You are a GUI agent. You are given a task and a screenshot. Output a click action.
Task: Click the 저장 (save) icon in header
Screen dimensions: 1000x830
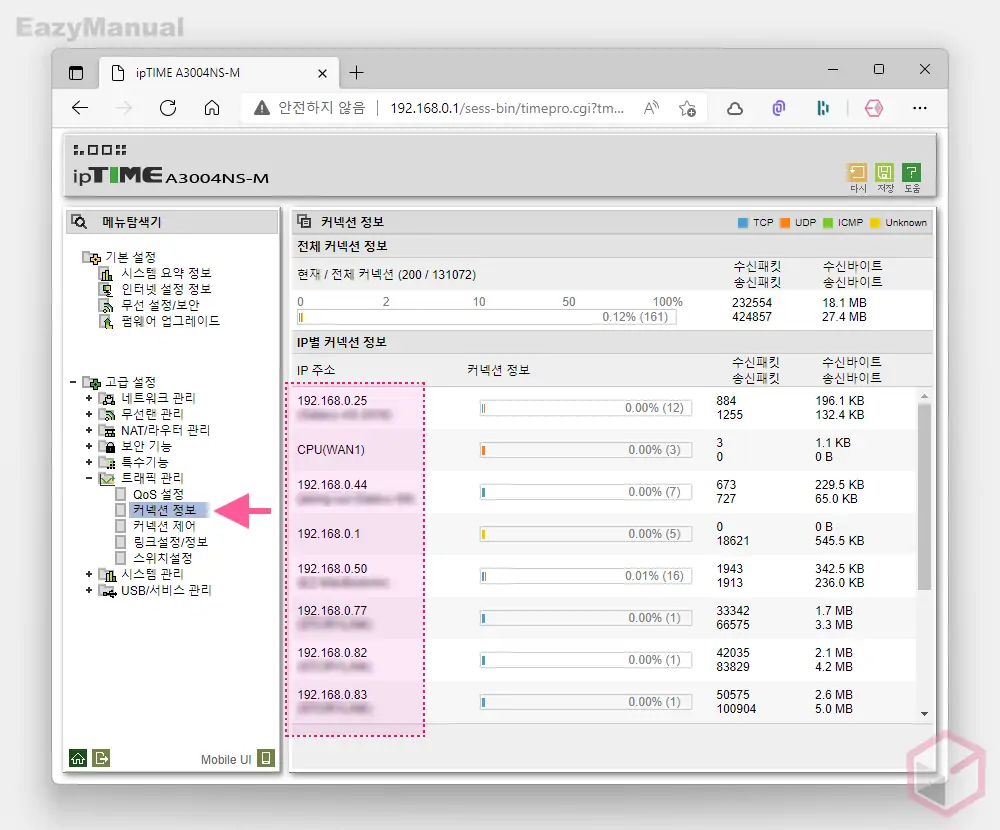click(884, 173)
